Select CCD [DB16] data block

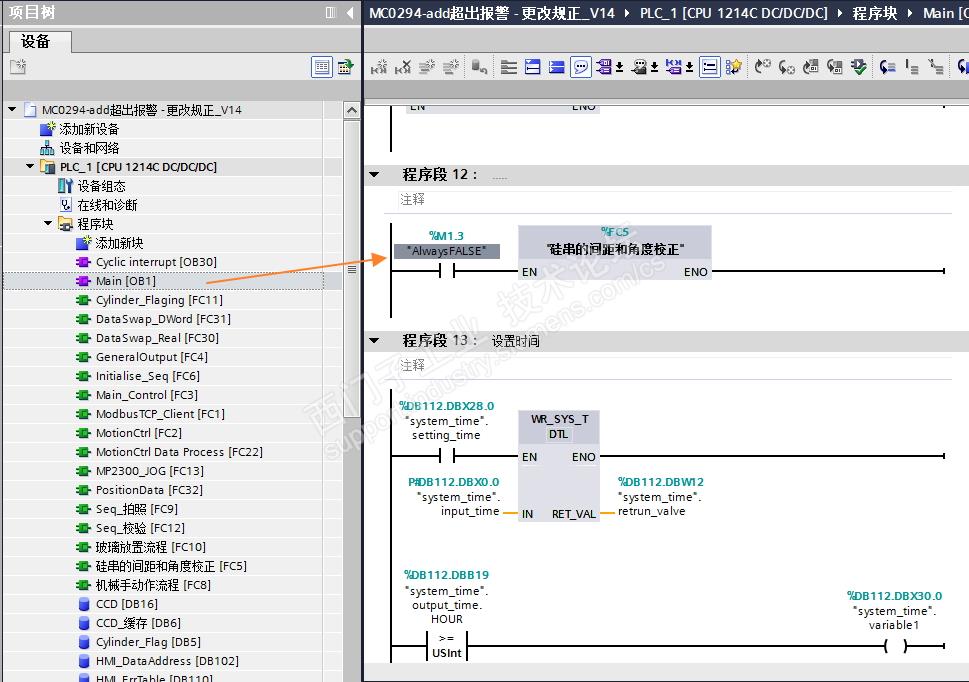pos(127,604)
